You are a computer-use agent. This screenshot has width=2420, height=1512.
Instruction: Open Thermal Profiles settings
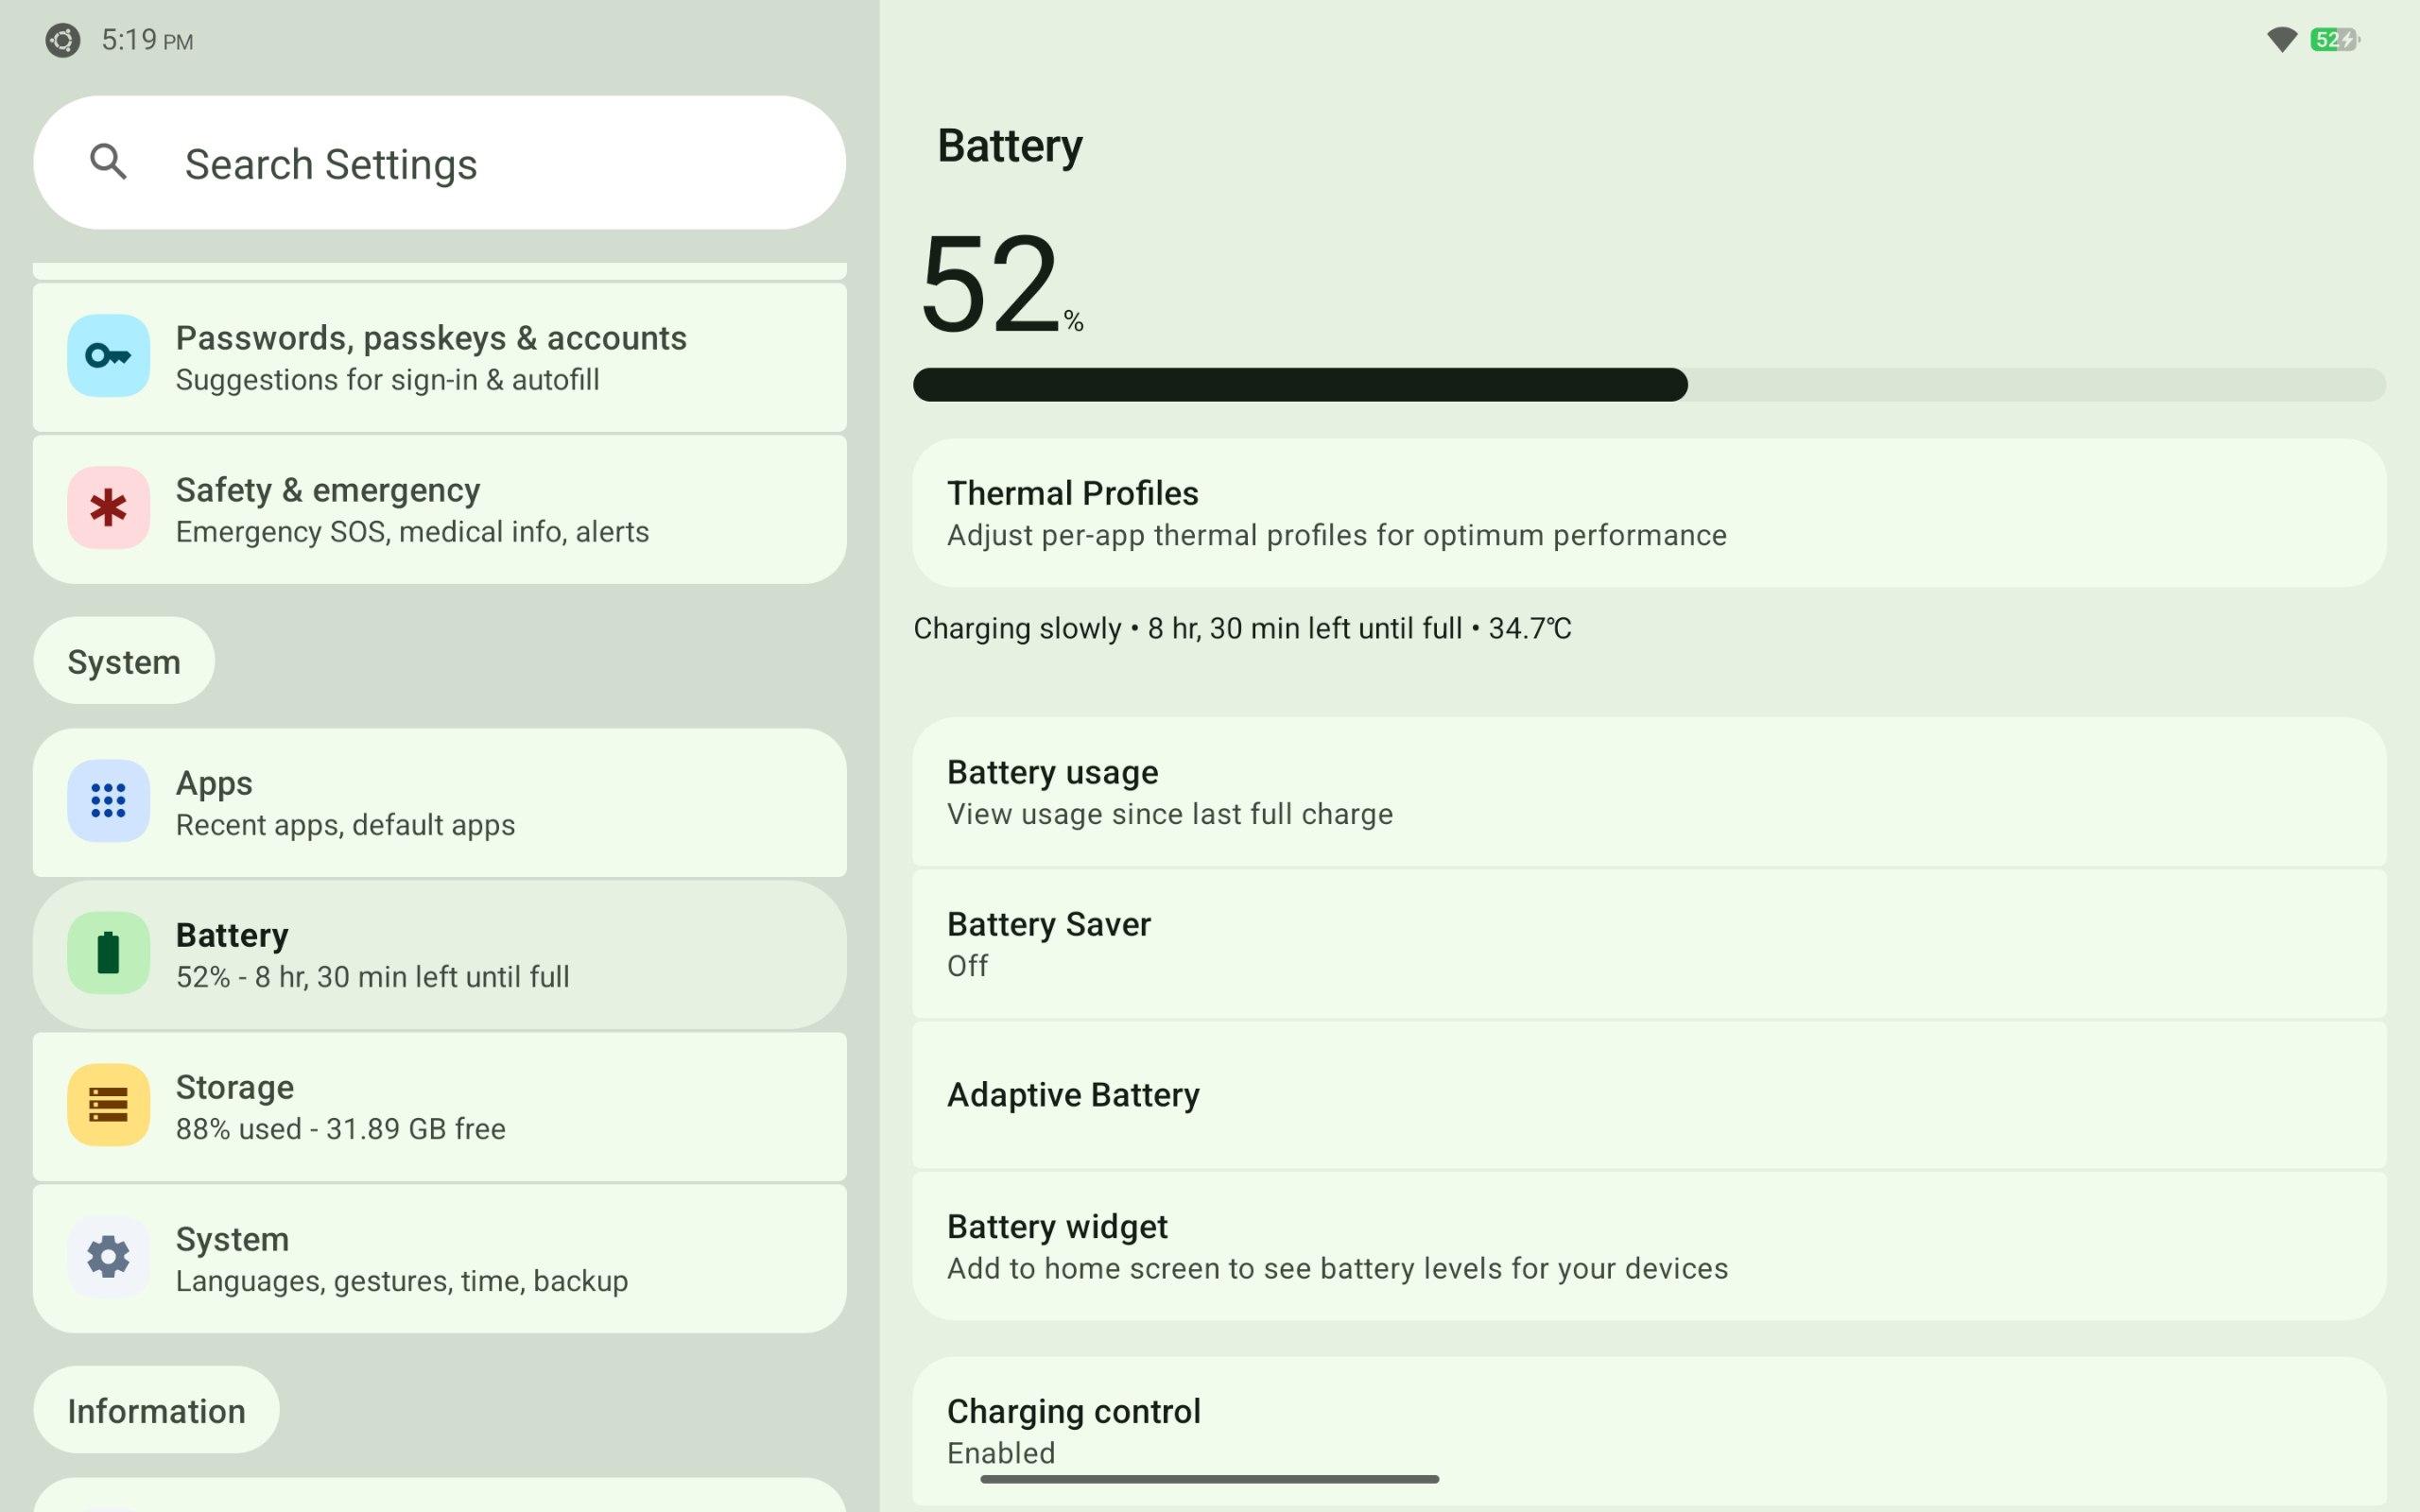1648,513
